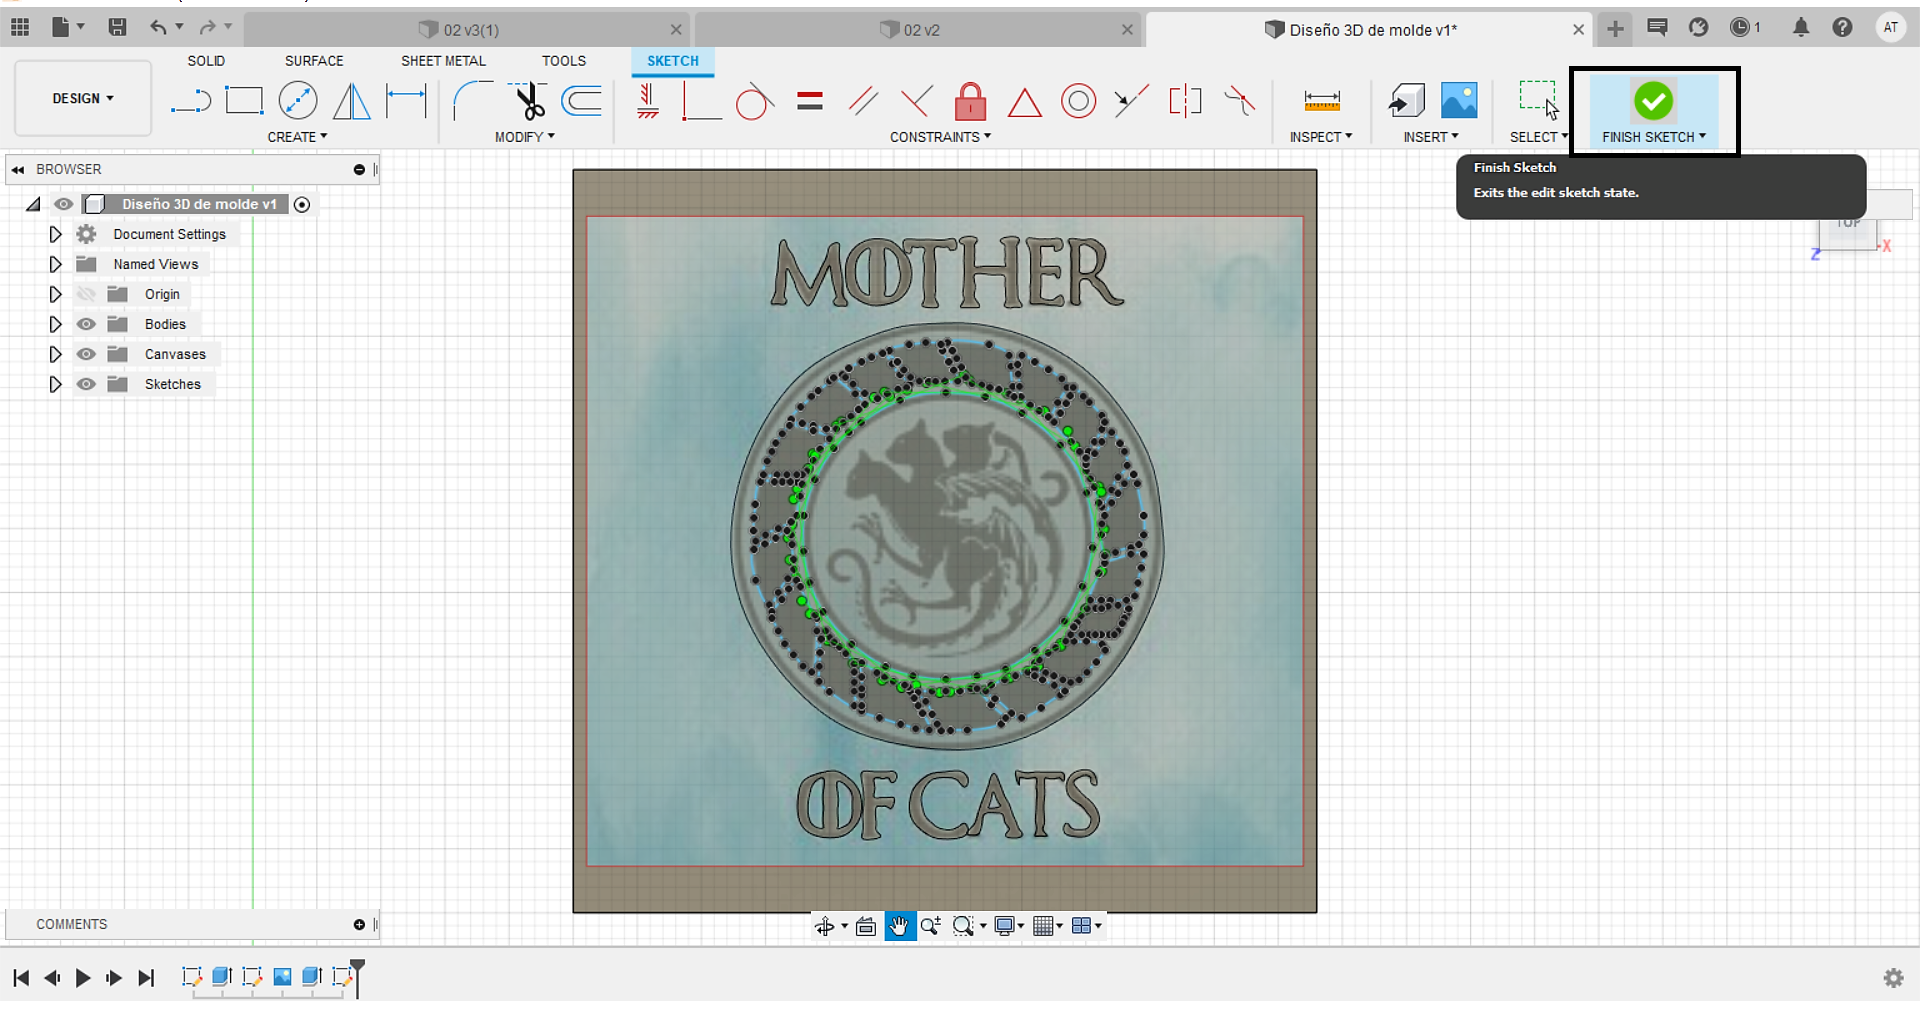This screenshot has height=1032, width=1920.
Task: Apply the Tangent constraint
Action: 755,101
